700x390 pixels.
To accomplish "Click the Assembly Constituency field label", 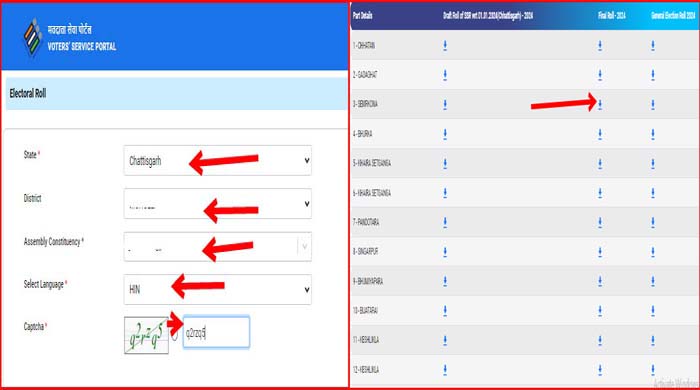I will 54,242.
